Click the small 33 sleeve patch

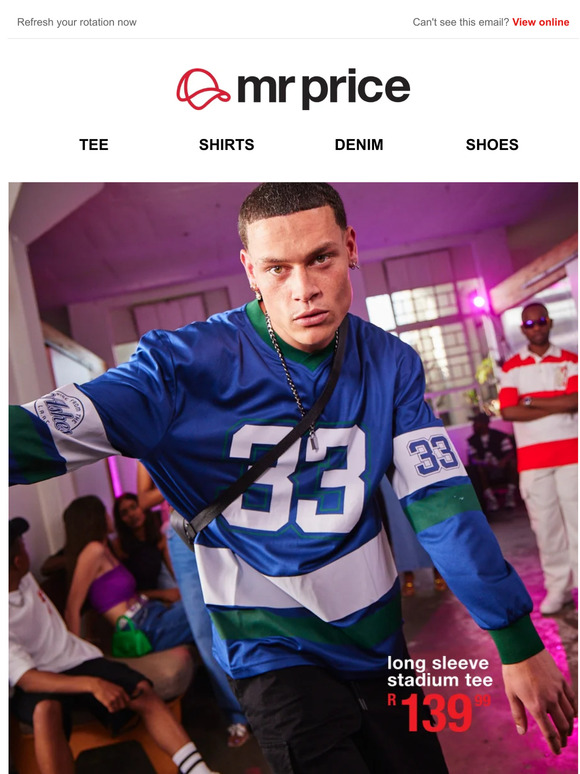pos(433,455)
